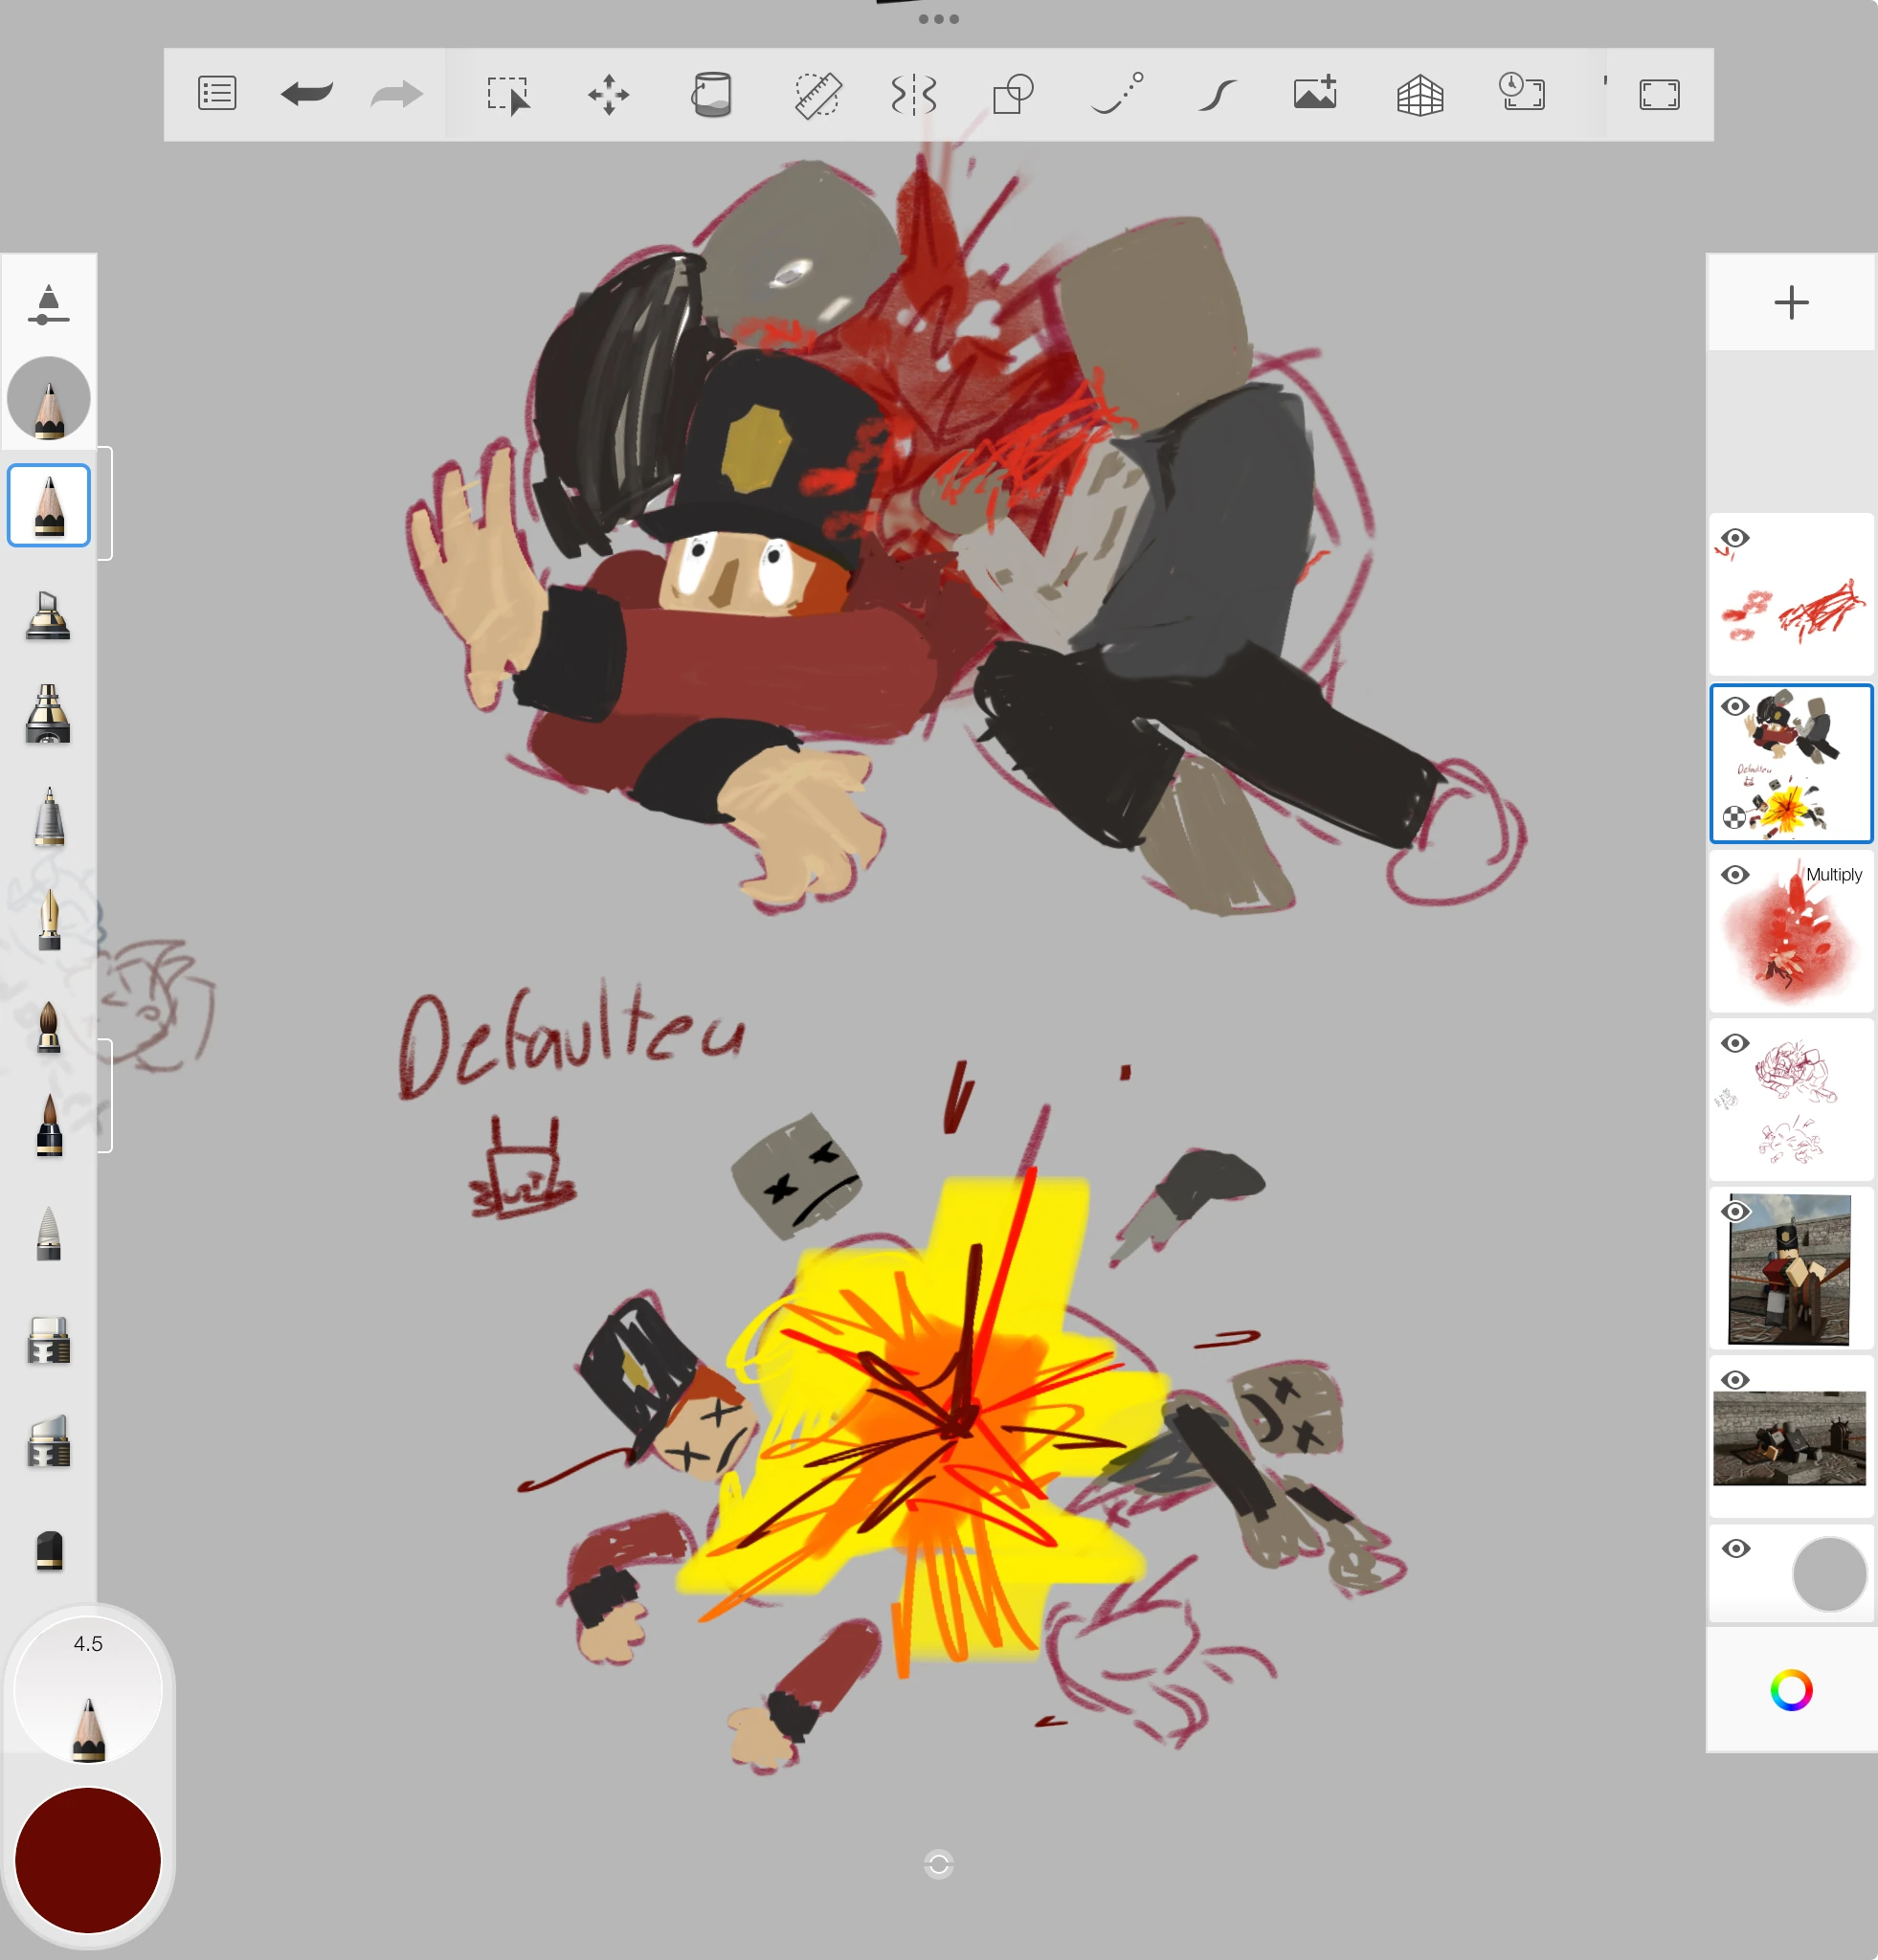Image resolution: width=1878 pixels, height=1960 pixels.
Task: Import an image onto the canvas
Action: tap(1314, 93)
